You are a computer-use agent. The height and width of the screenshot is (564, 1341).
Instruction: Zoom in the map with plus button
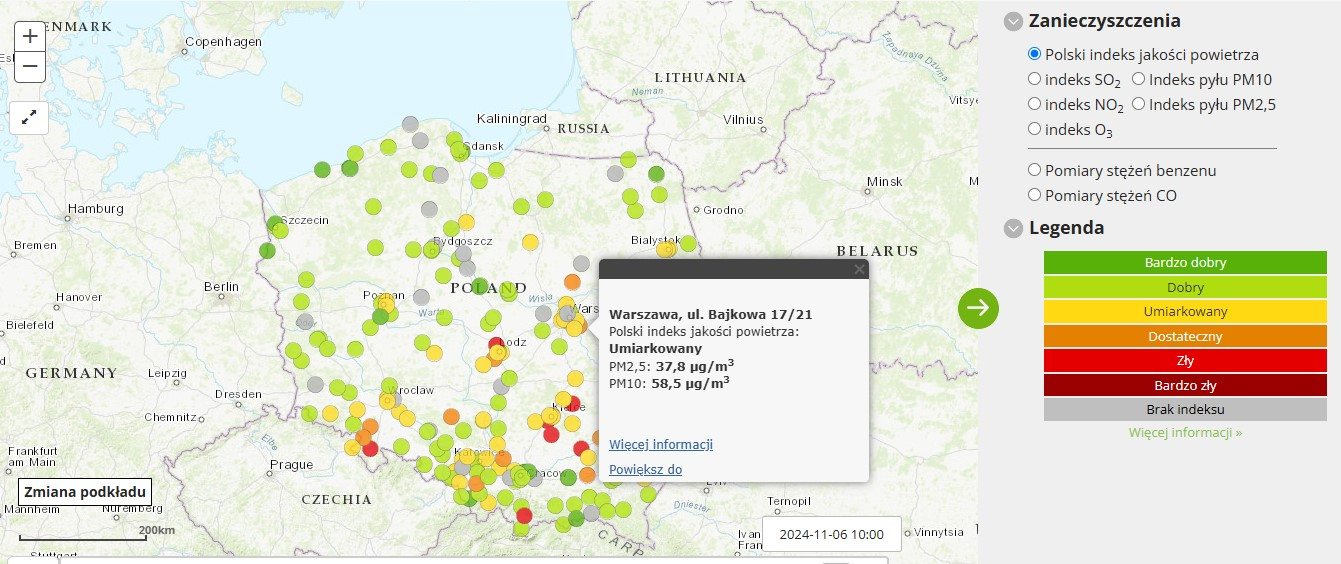point(30,36)
